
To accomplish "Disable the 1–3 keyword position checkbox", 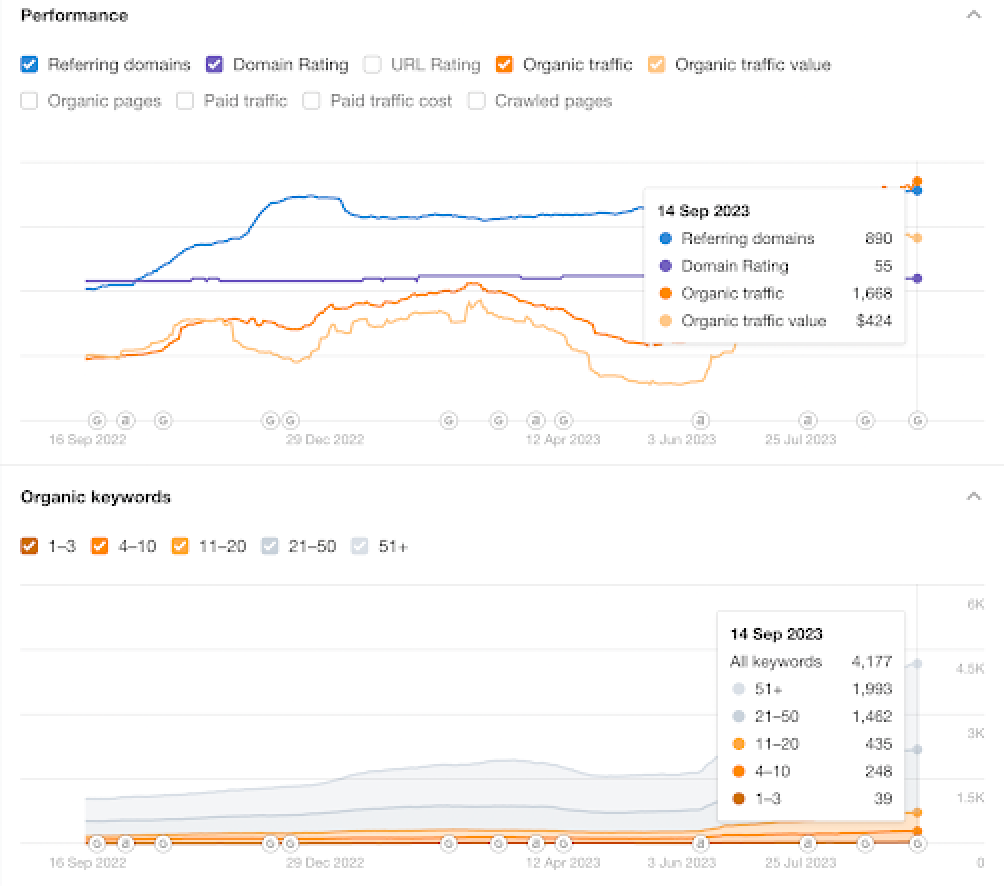I will tap(30, 547).
